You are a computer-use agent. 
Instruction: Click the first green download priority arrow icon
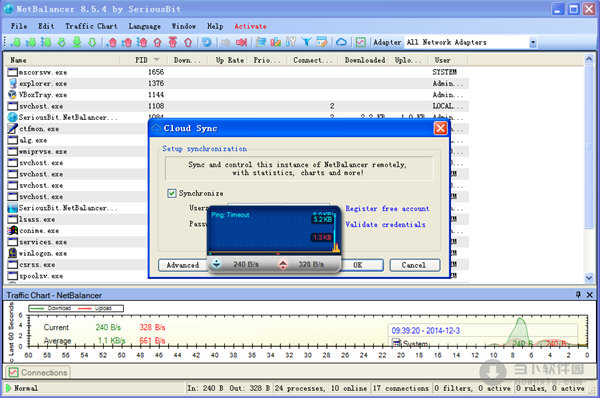pos(16,42)
